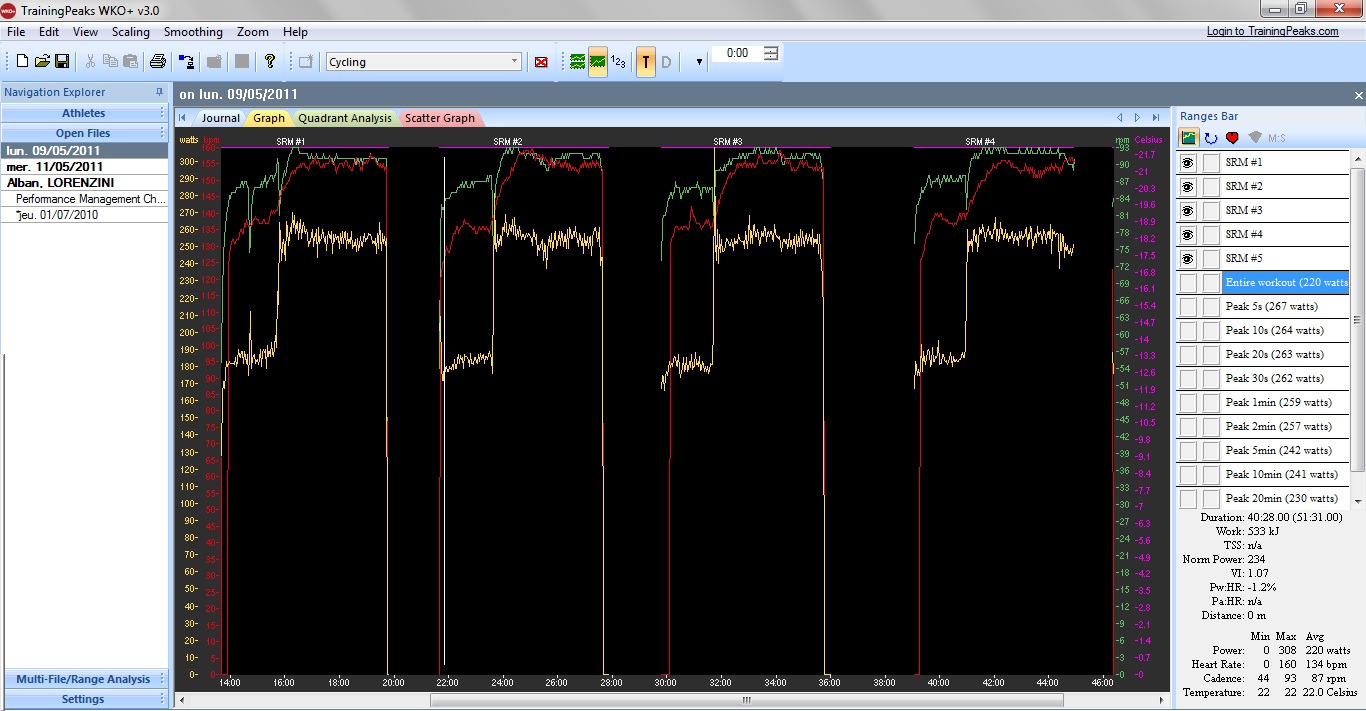Image resolution: width=1366 pixels, height=711 pixels.
Task: Toggle visibility eye for SRM #2
Action: tap(1188, 186)
